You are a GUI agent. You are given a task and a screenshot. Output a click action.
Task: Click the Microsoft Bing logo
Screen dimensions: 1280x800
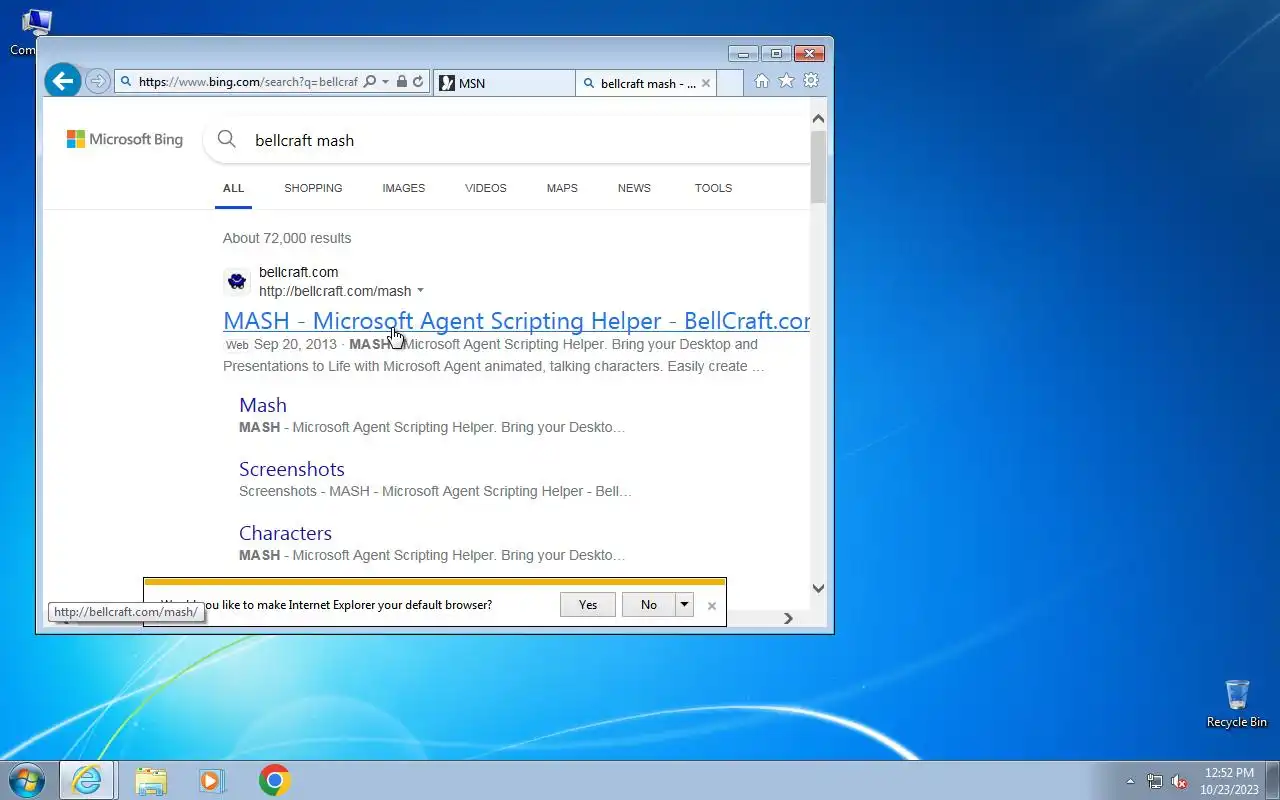[125, 139]
